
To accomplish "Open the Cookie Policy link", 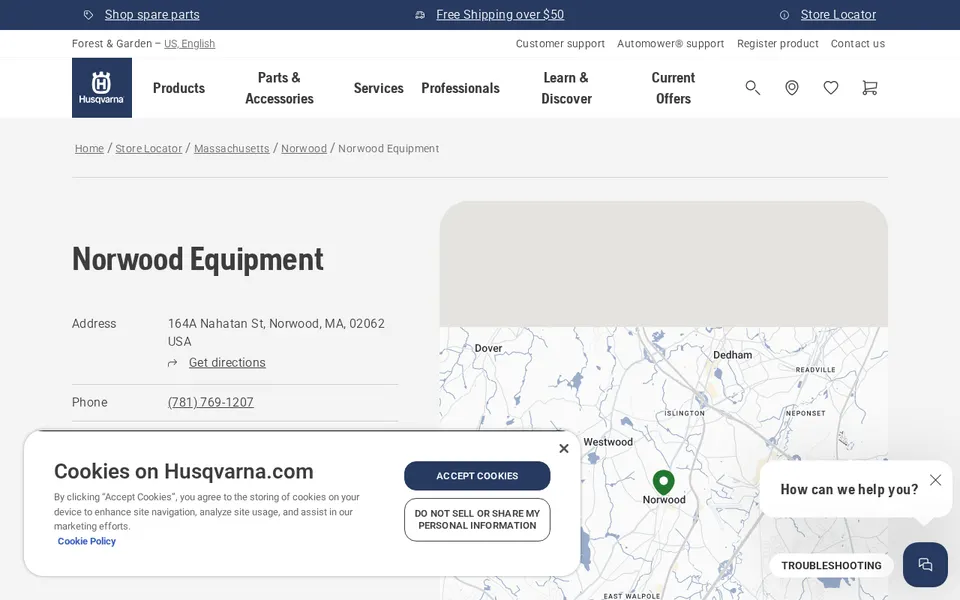I will pos(86,541).
